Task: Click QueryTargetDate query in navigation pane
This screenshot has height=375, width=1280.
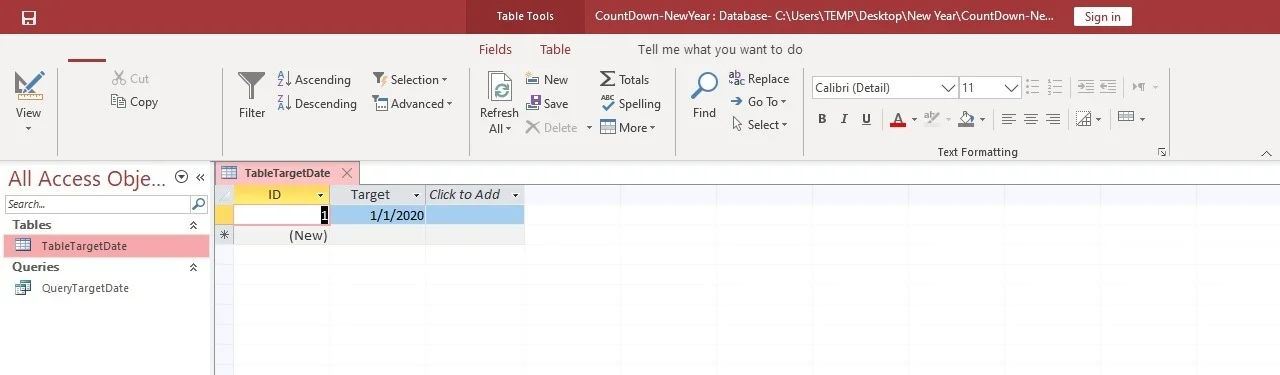Action: tap(85, 288)
